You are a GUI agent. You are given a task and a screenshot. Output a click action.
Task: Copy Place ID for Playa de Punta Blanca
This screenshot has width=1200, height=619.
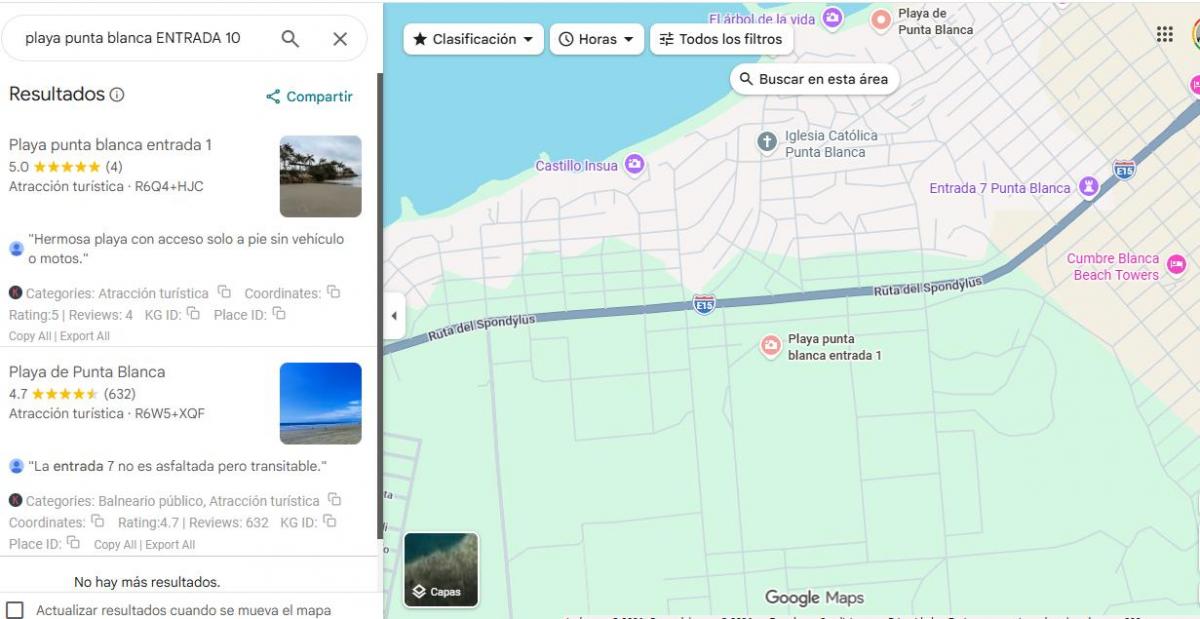[73, 542]
